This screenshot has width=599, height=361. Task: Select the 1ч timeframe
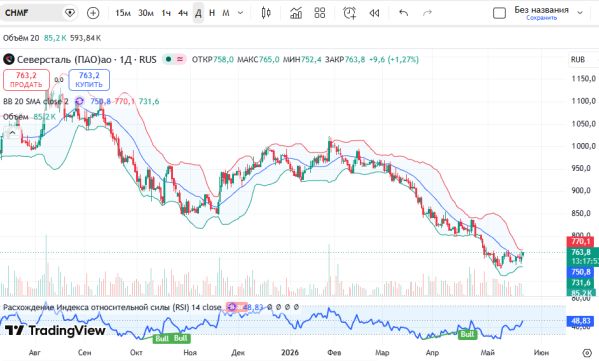point(166,13)
